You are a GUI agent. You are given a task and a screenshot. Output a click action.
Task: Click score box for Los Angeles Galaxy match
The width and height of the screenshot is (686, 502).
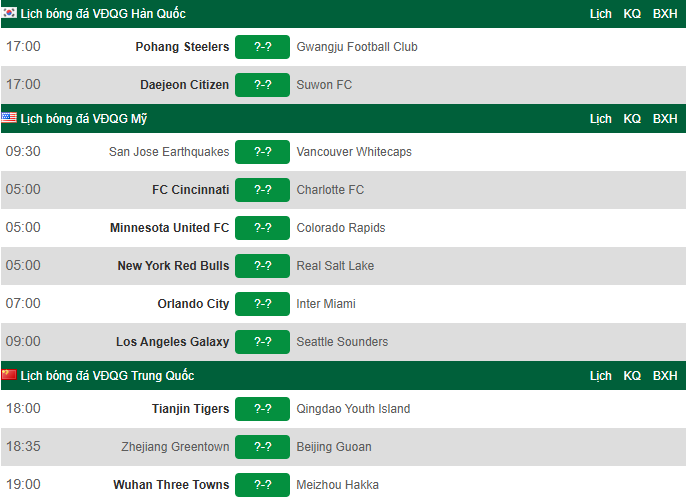(262, 342)
